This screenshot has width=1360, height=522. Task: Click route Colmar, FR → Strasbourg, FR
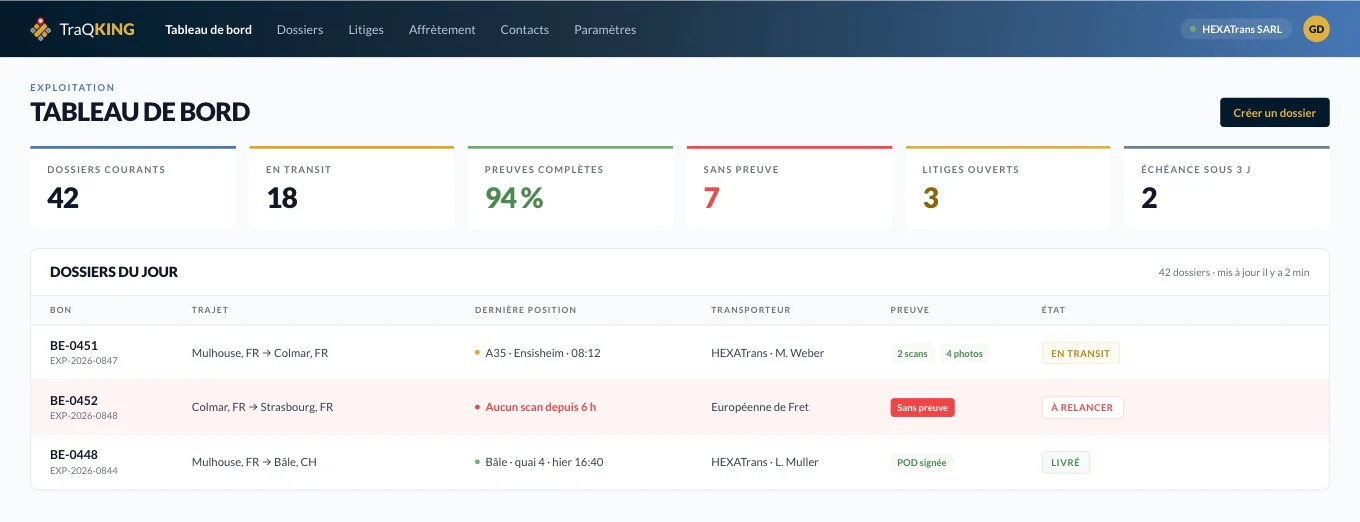[263, 407]
